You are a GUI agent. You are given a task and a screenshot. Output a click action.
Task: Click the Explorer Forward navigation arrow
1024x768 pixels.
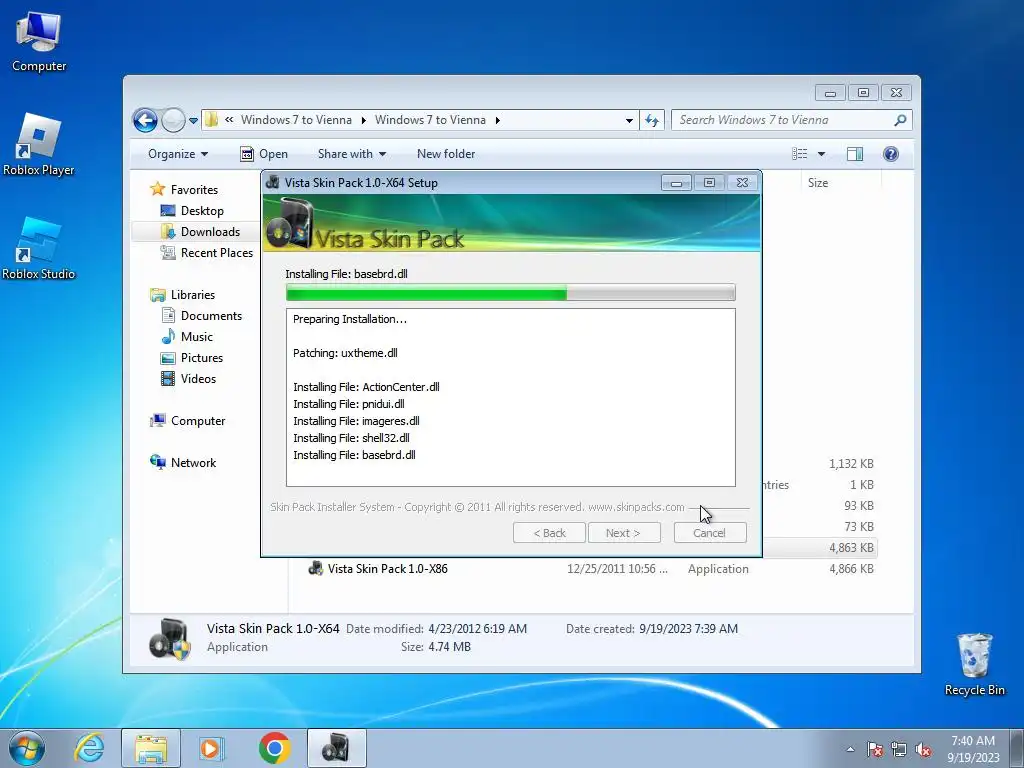(x=173, y=120)
